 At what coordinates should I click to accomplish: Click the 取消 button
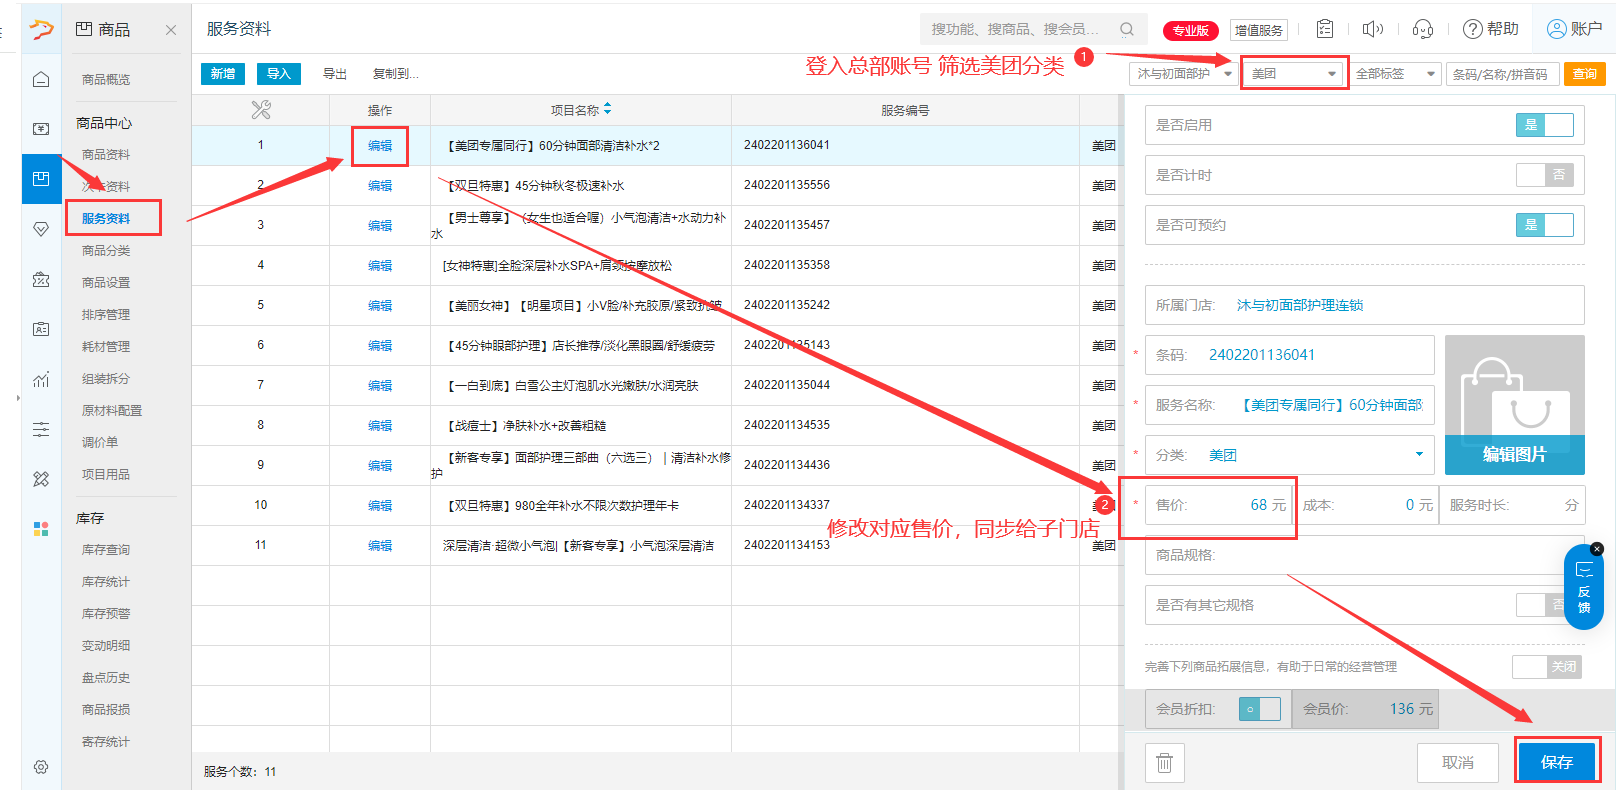click(1458, 762)
